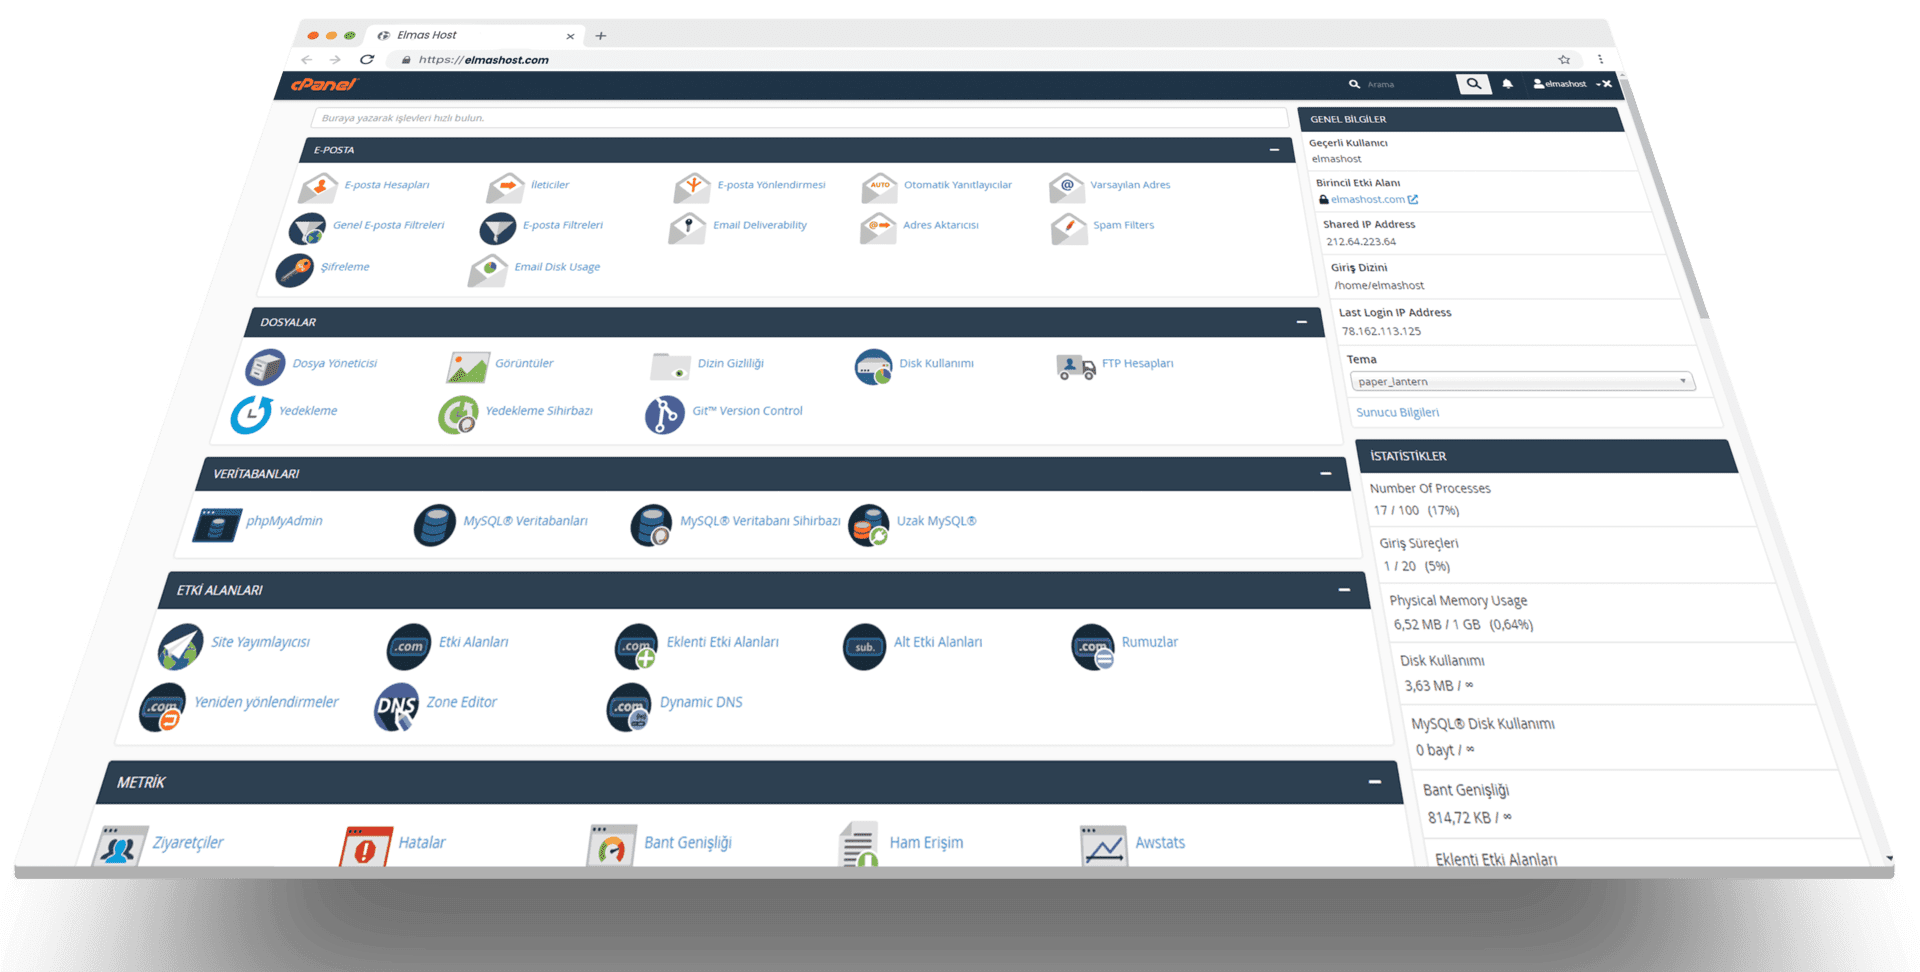Screen dimensions: 1920x972
Task: Bookmark page with the star icon
Action: (1564, 59)
